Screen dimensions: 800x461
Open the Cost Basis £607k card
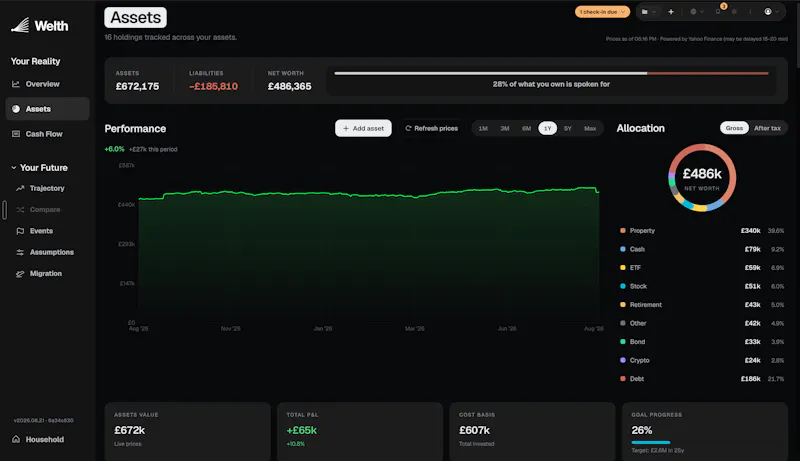(532, 431)
